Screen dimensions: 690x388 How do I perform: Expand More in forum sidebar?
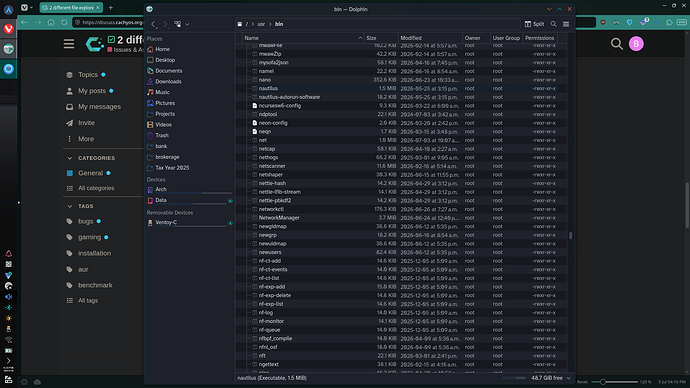point(86,139)
